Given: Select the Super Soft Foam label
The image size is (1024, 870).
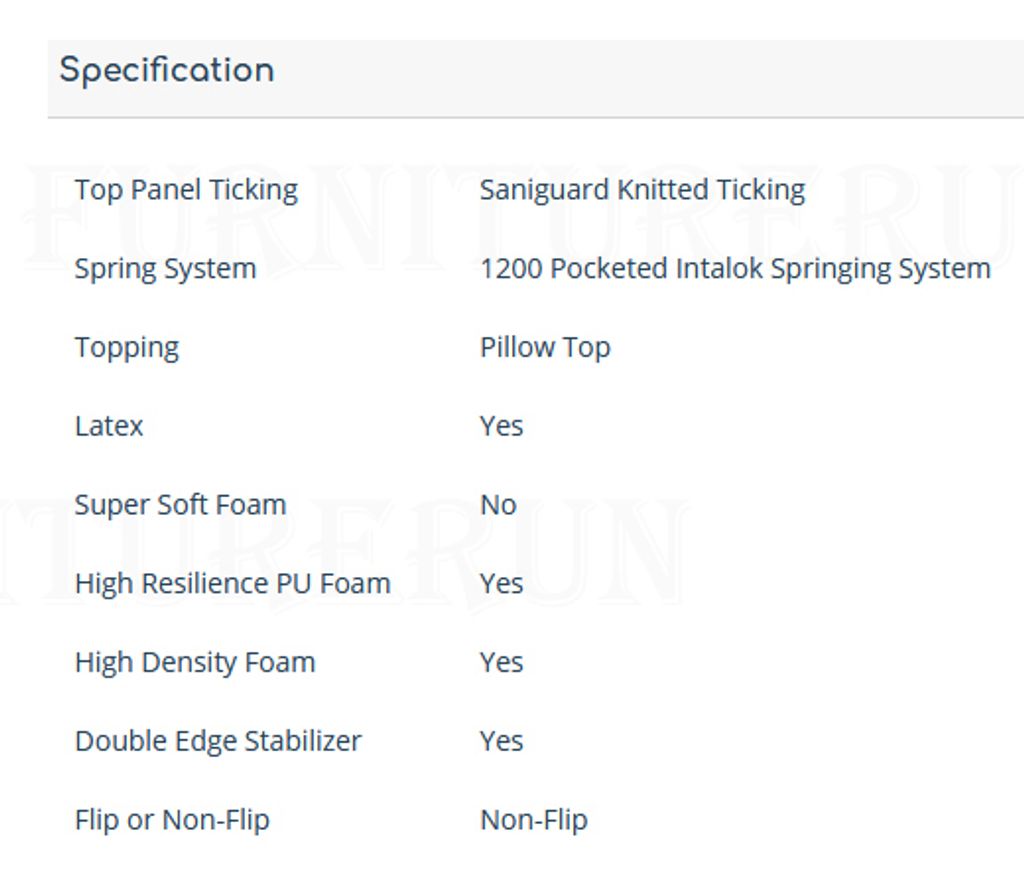Looking at the screenshot, I should [180, 505].
